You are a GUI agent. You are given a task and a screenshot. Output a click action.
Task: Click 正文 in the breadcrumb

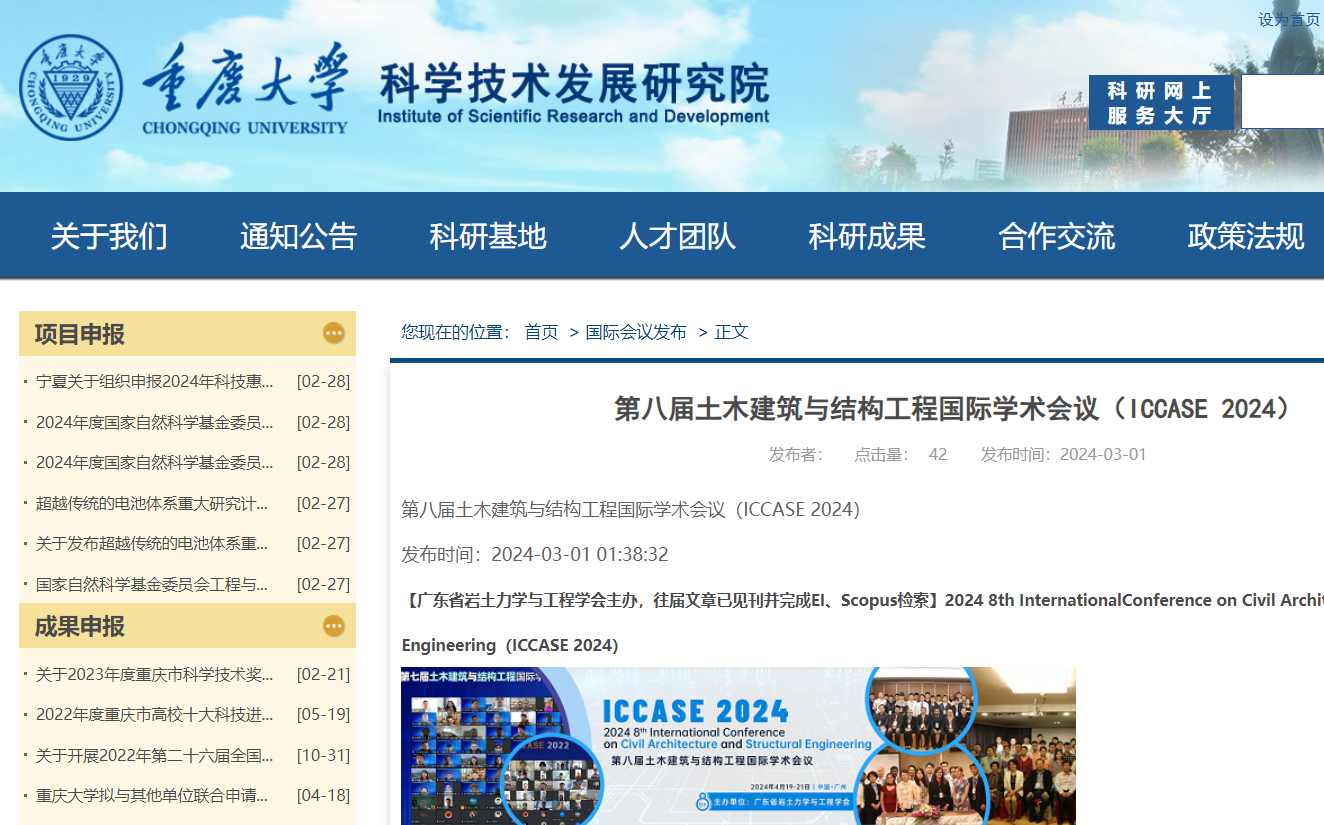731,332
